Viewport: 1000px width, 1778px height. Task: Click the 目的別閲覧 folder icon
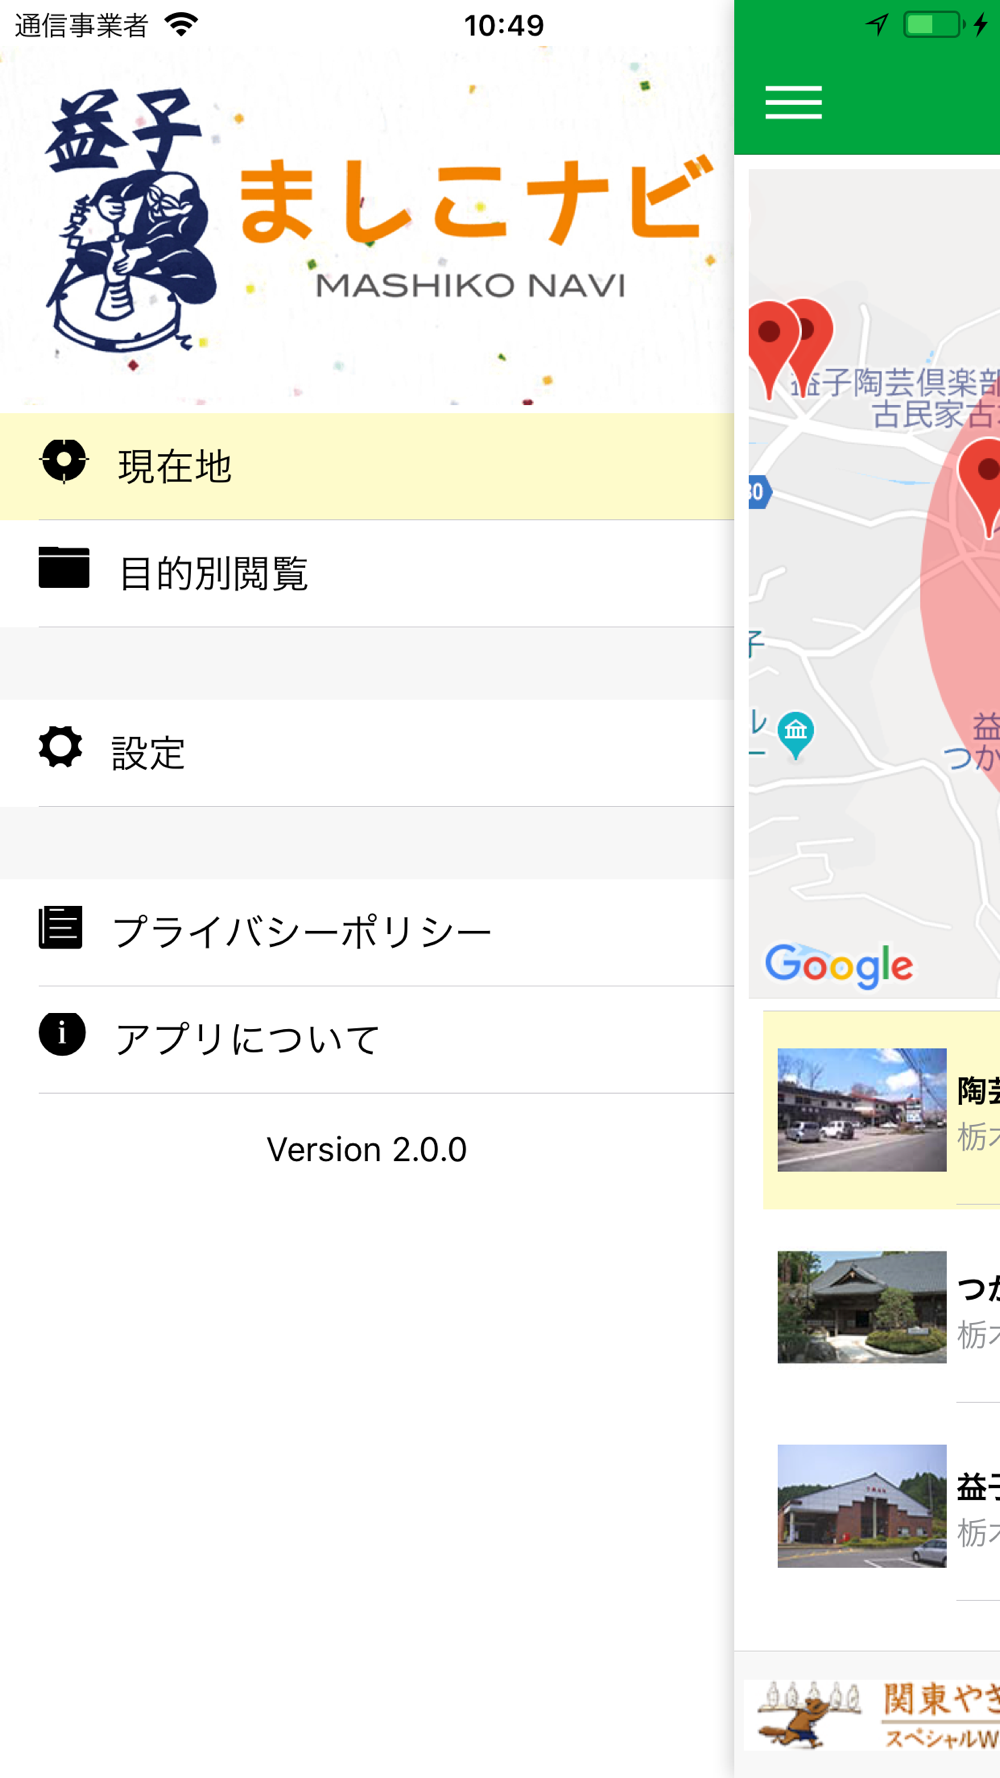(x=64, y=567)
